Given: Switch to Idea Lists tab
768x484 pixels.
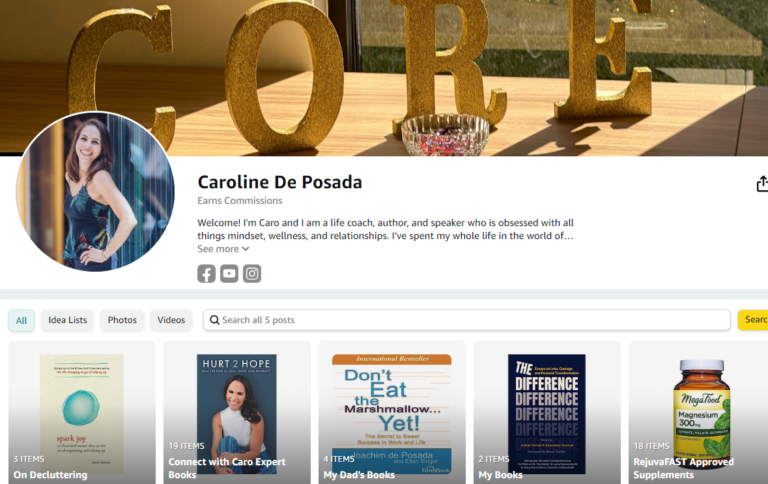Looking at the screenshot, I should [68, 320].
